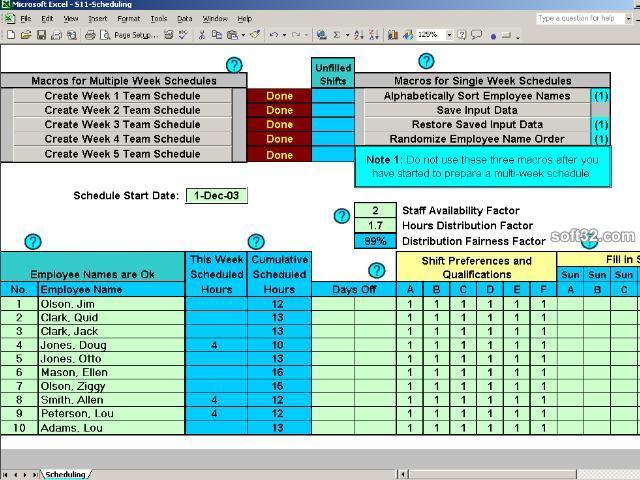Select employee name cell Mason, Ellen

(x=111, y=372)
